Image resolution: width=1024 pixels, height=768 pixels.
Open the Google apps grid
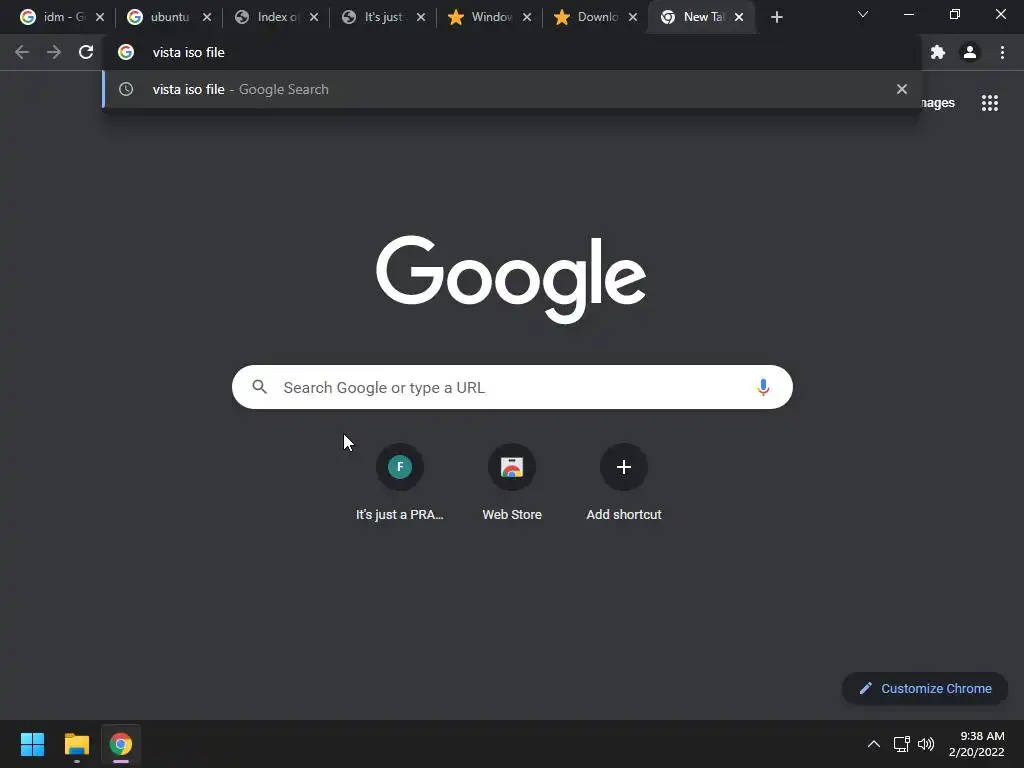click(x=990, y=103)
